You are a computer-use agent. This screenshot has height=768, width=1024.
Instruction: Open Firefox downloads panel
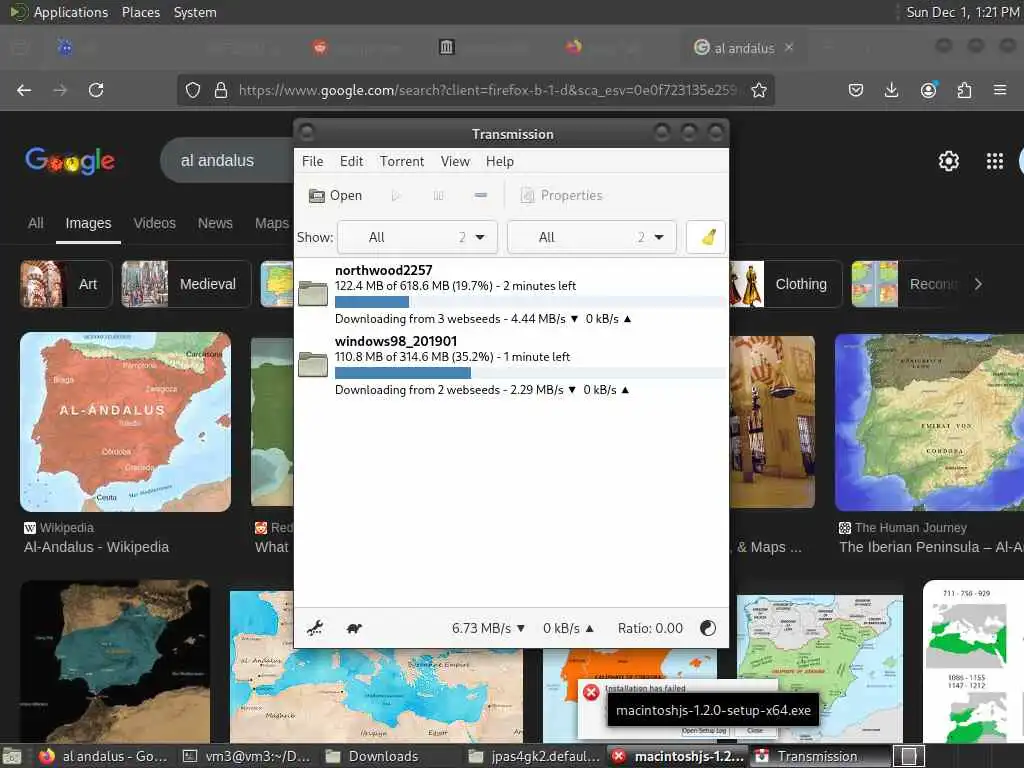(891, 90)
